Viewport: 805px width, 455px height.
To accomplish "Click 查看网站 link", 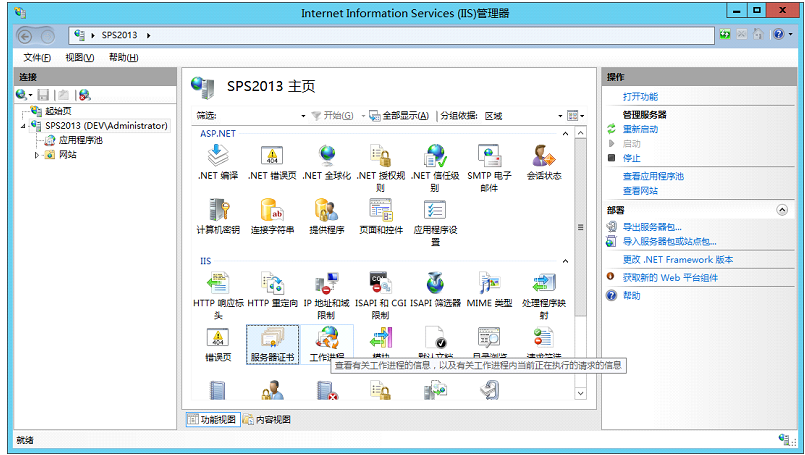I will pyautogui.click(x=640, y=191).
